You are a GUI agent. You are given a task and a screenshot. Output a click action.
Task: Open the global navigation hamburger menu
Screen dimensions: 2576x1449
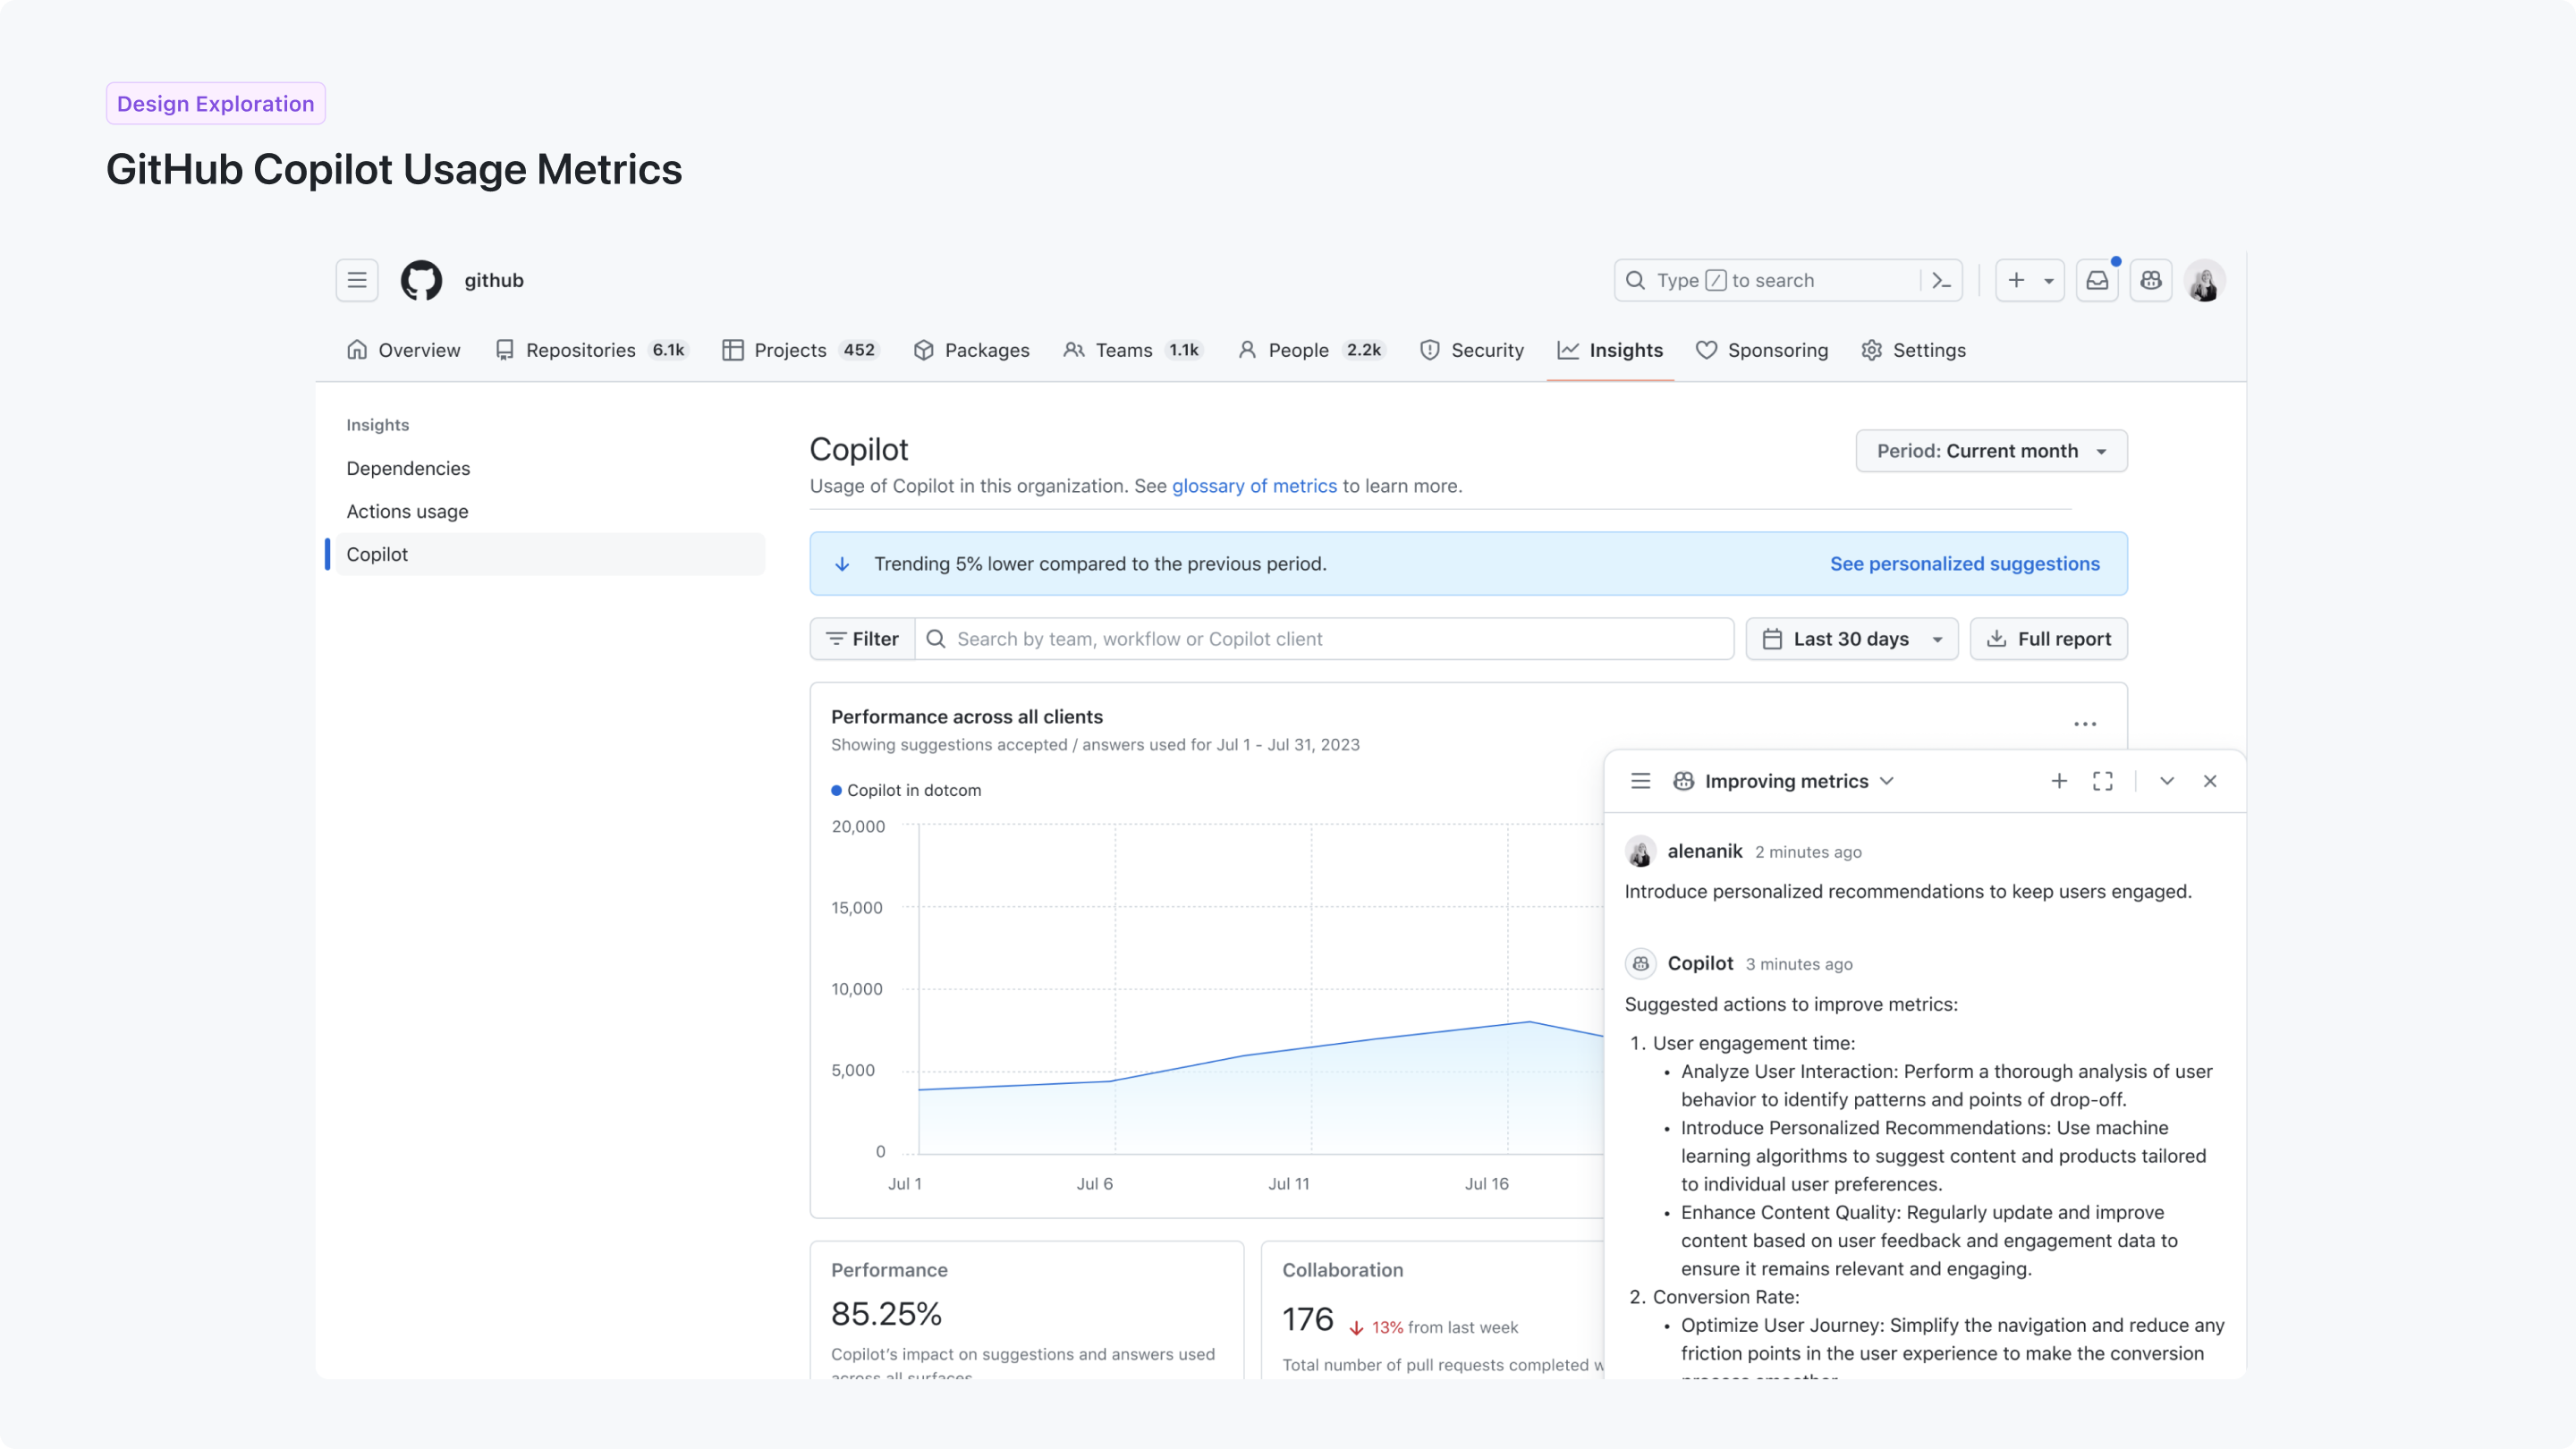tap(356, 280)
